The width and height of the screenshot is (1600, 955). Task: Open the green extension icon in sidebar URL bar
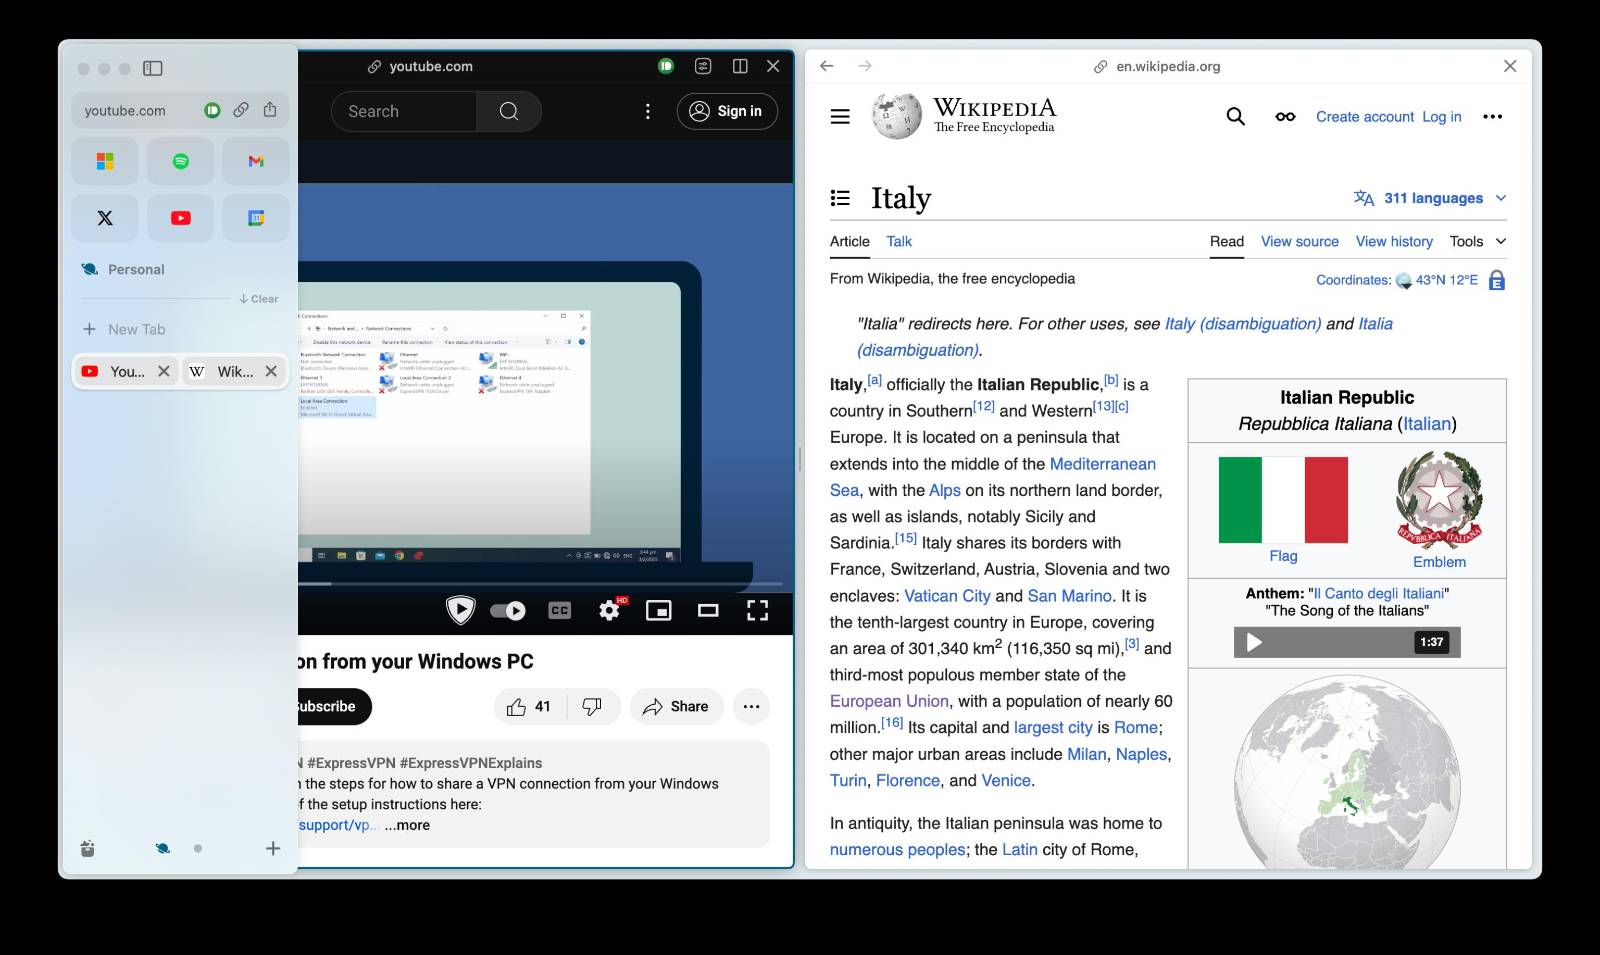[212, 110]
